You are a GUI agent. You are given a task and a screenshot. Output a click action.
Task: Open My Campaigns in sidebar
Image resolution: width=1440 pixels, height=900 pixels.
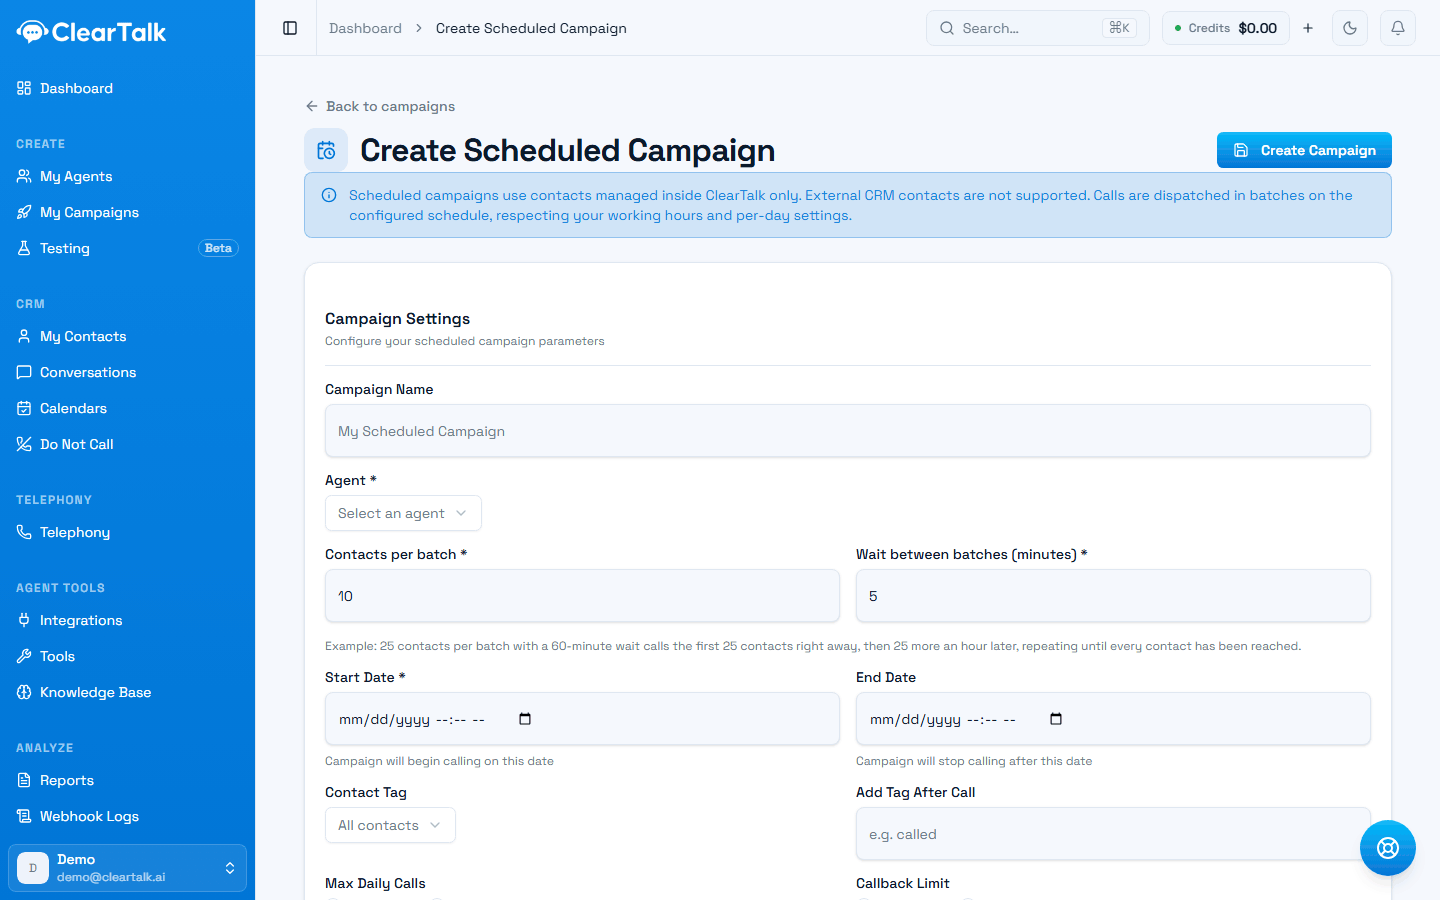(x=127, y=212)
